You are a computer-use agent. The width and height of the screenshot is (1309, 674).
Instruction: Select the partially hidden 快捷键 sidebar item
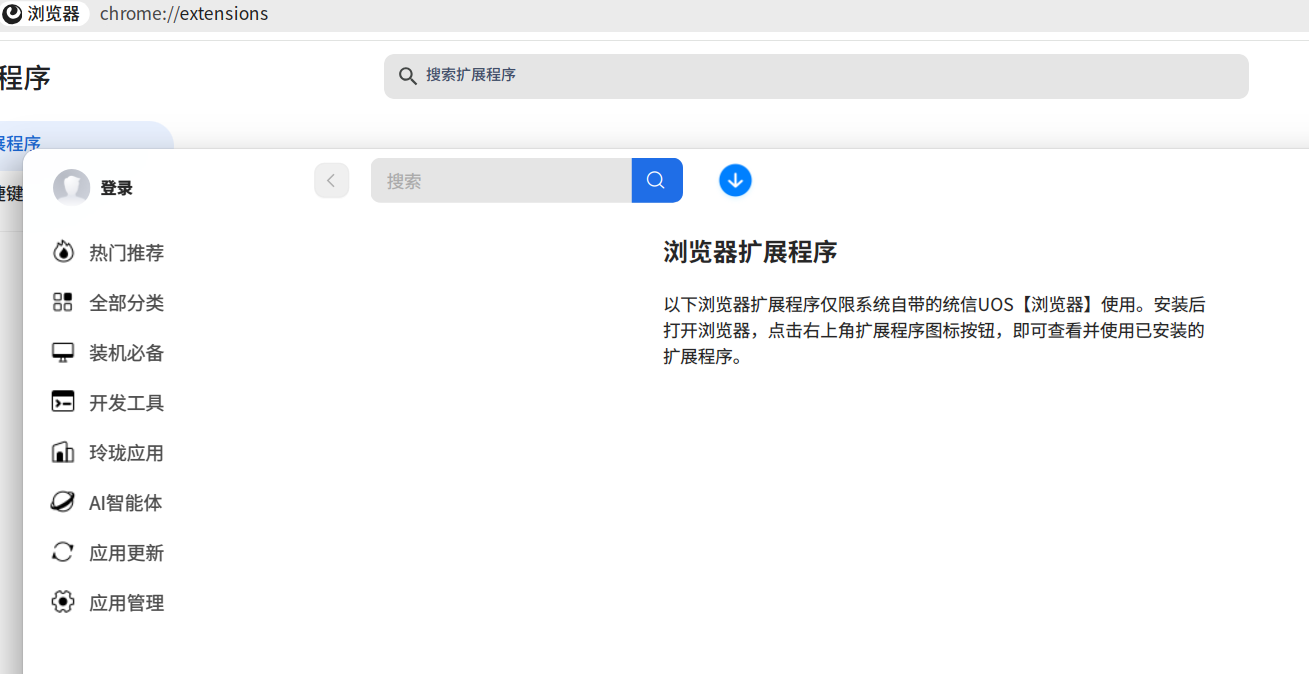[12, 193]
